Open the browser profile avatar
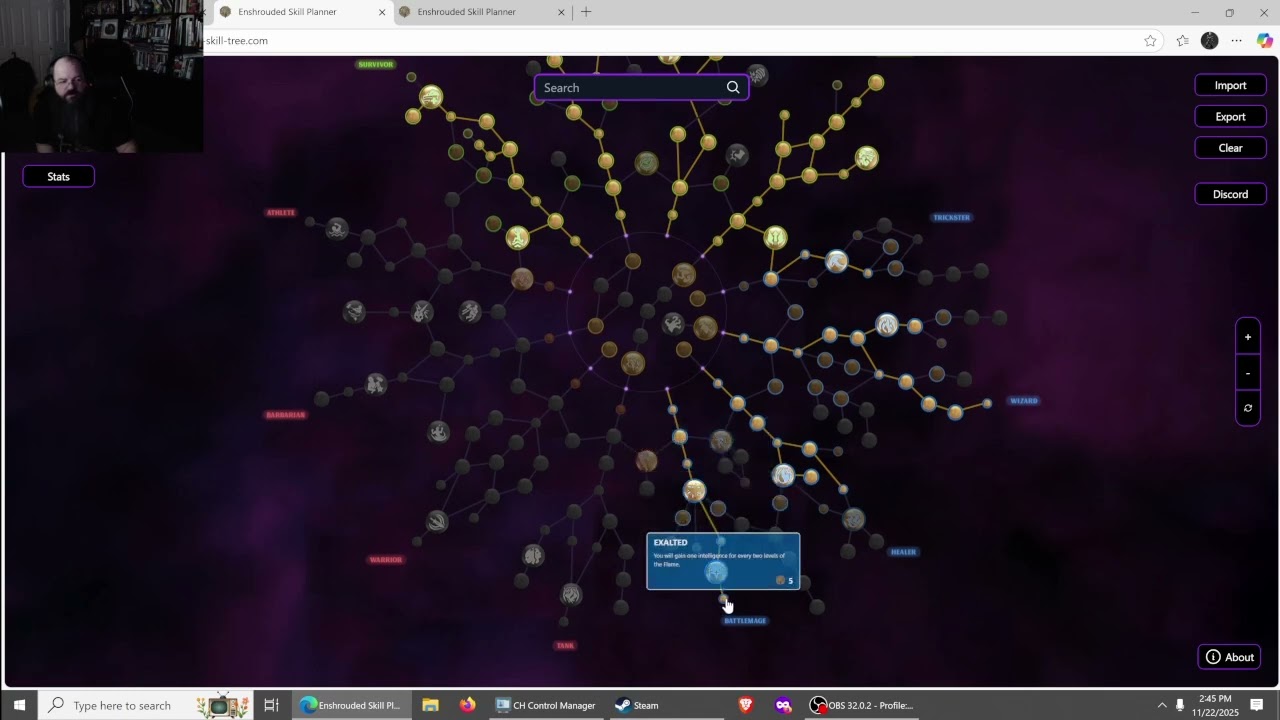The image size is (1280, 720). pyautogui.click(x=1210, y=41)
